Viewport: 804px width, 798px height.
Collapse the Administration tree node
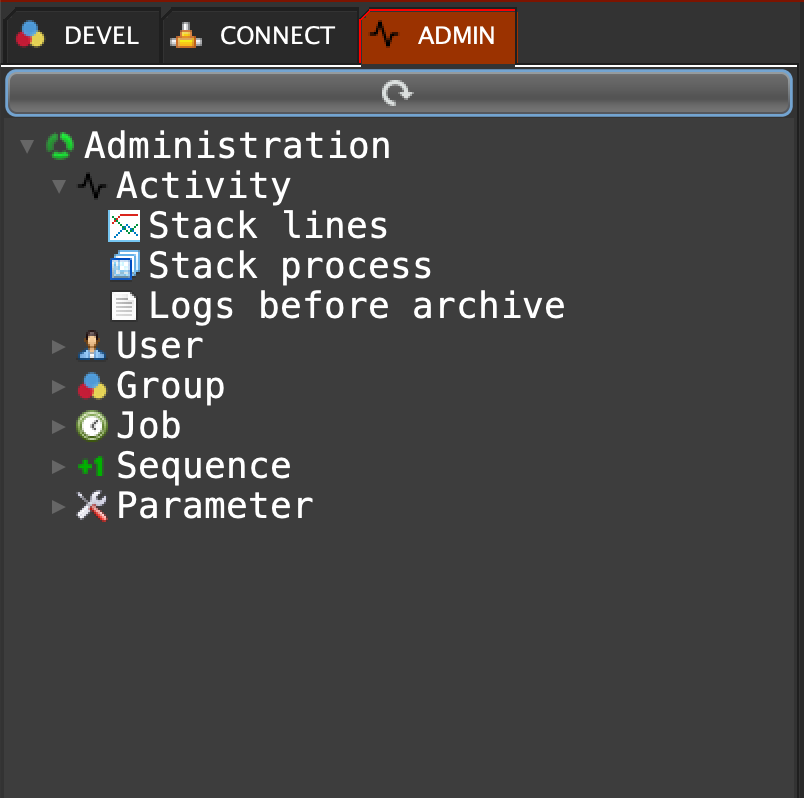point(27,147)
